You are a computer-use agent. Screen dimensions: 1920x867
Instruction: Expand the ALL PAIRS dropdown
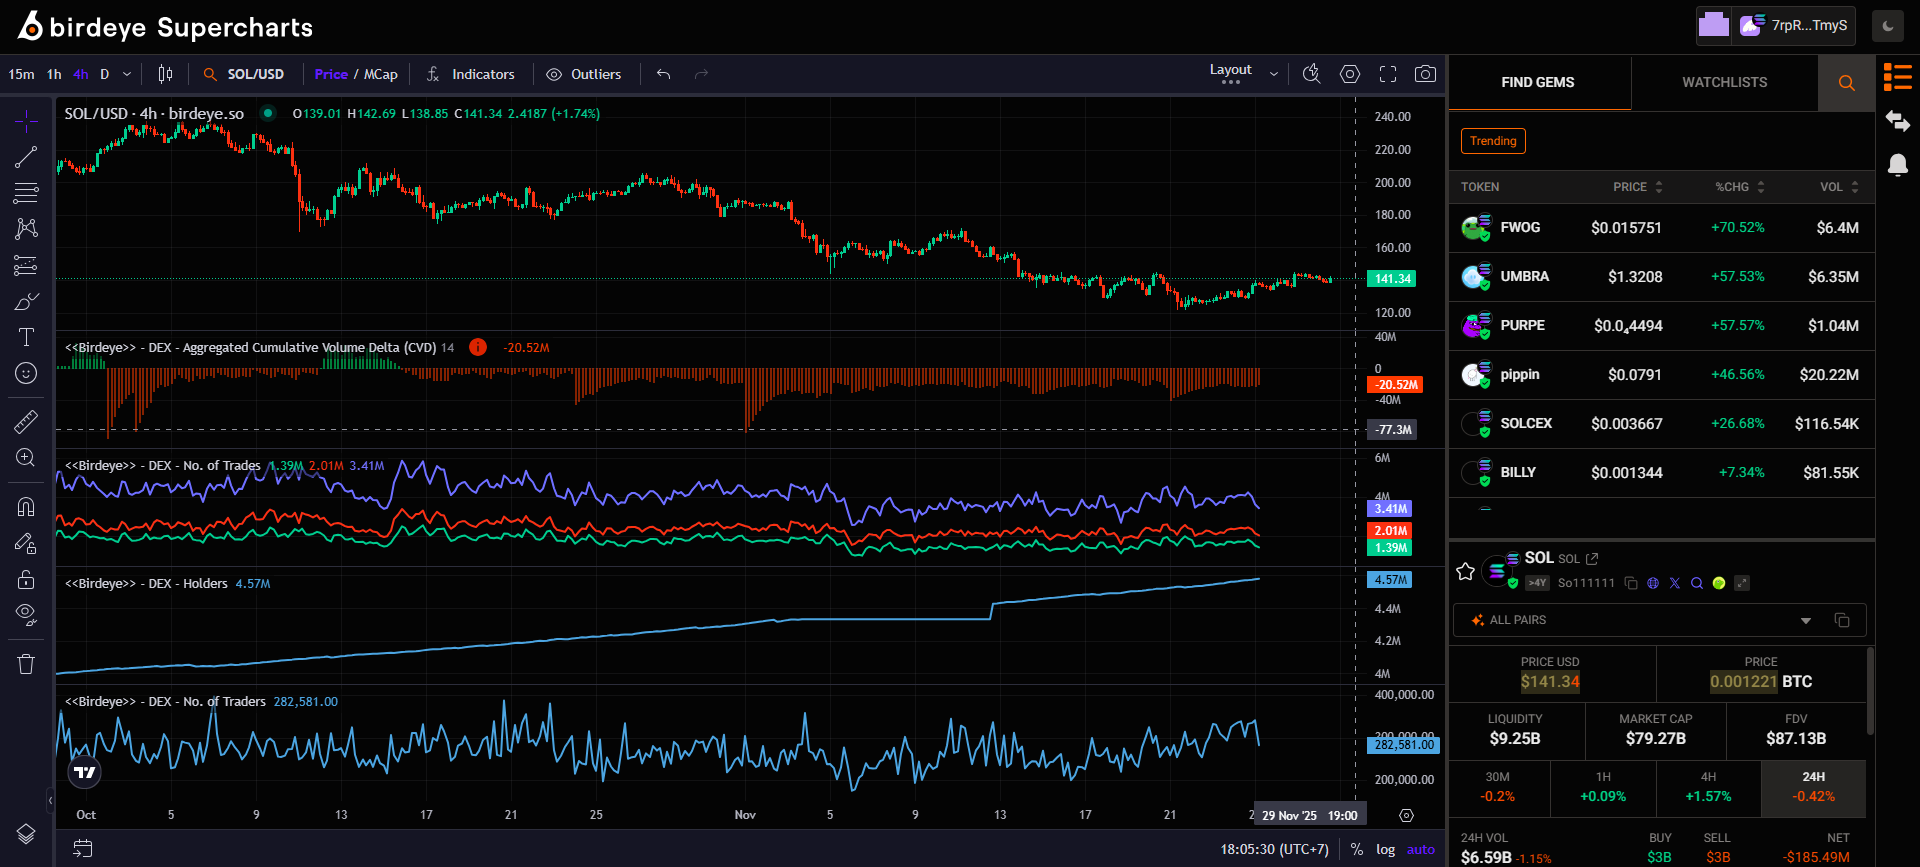click(1805, 621)
